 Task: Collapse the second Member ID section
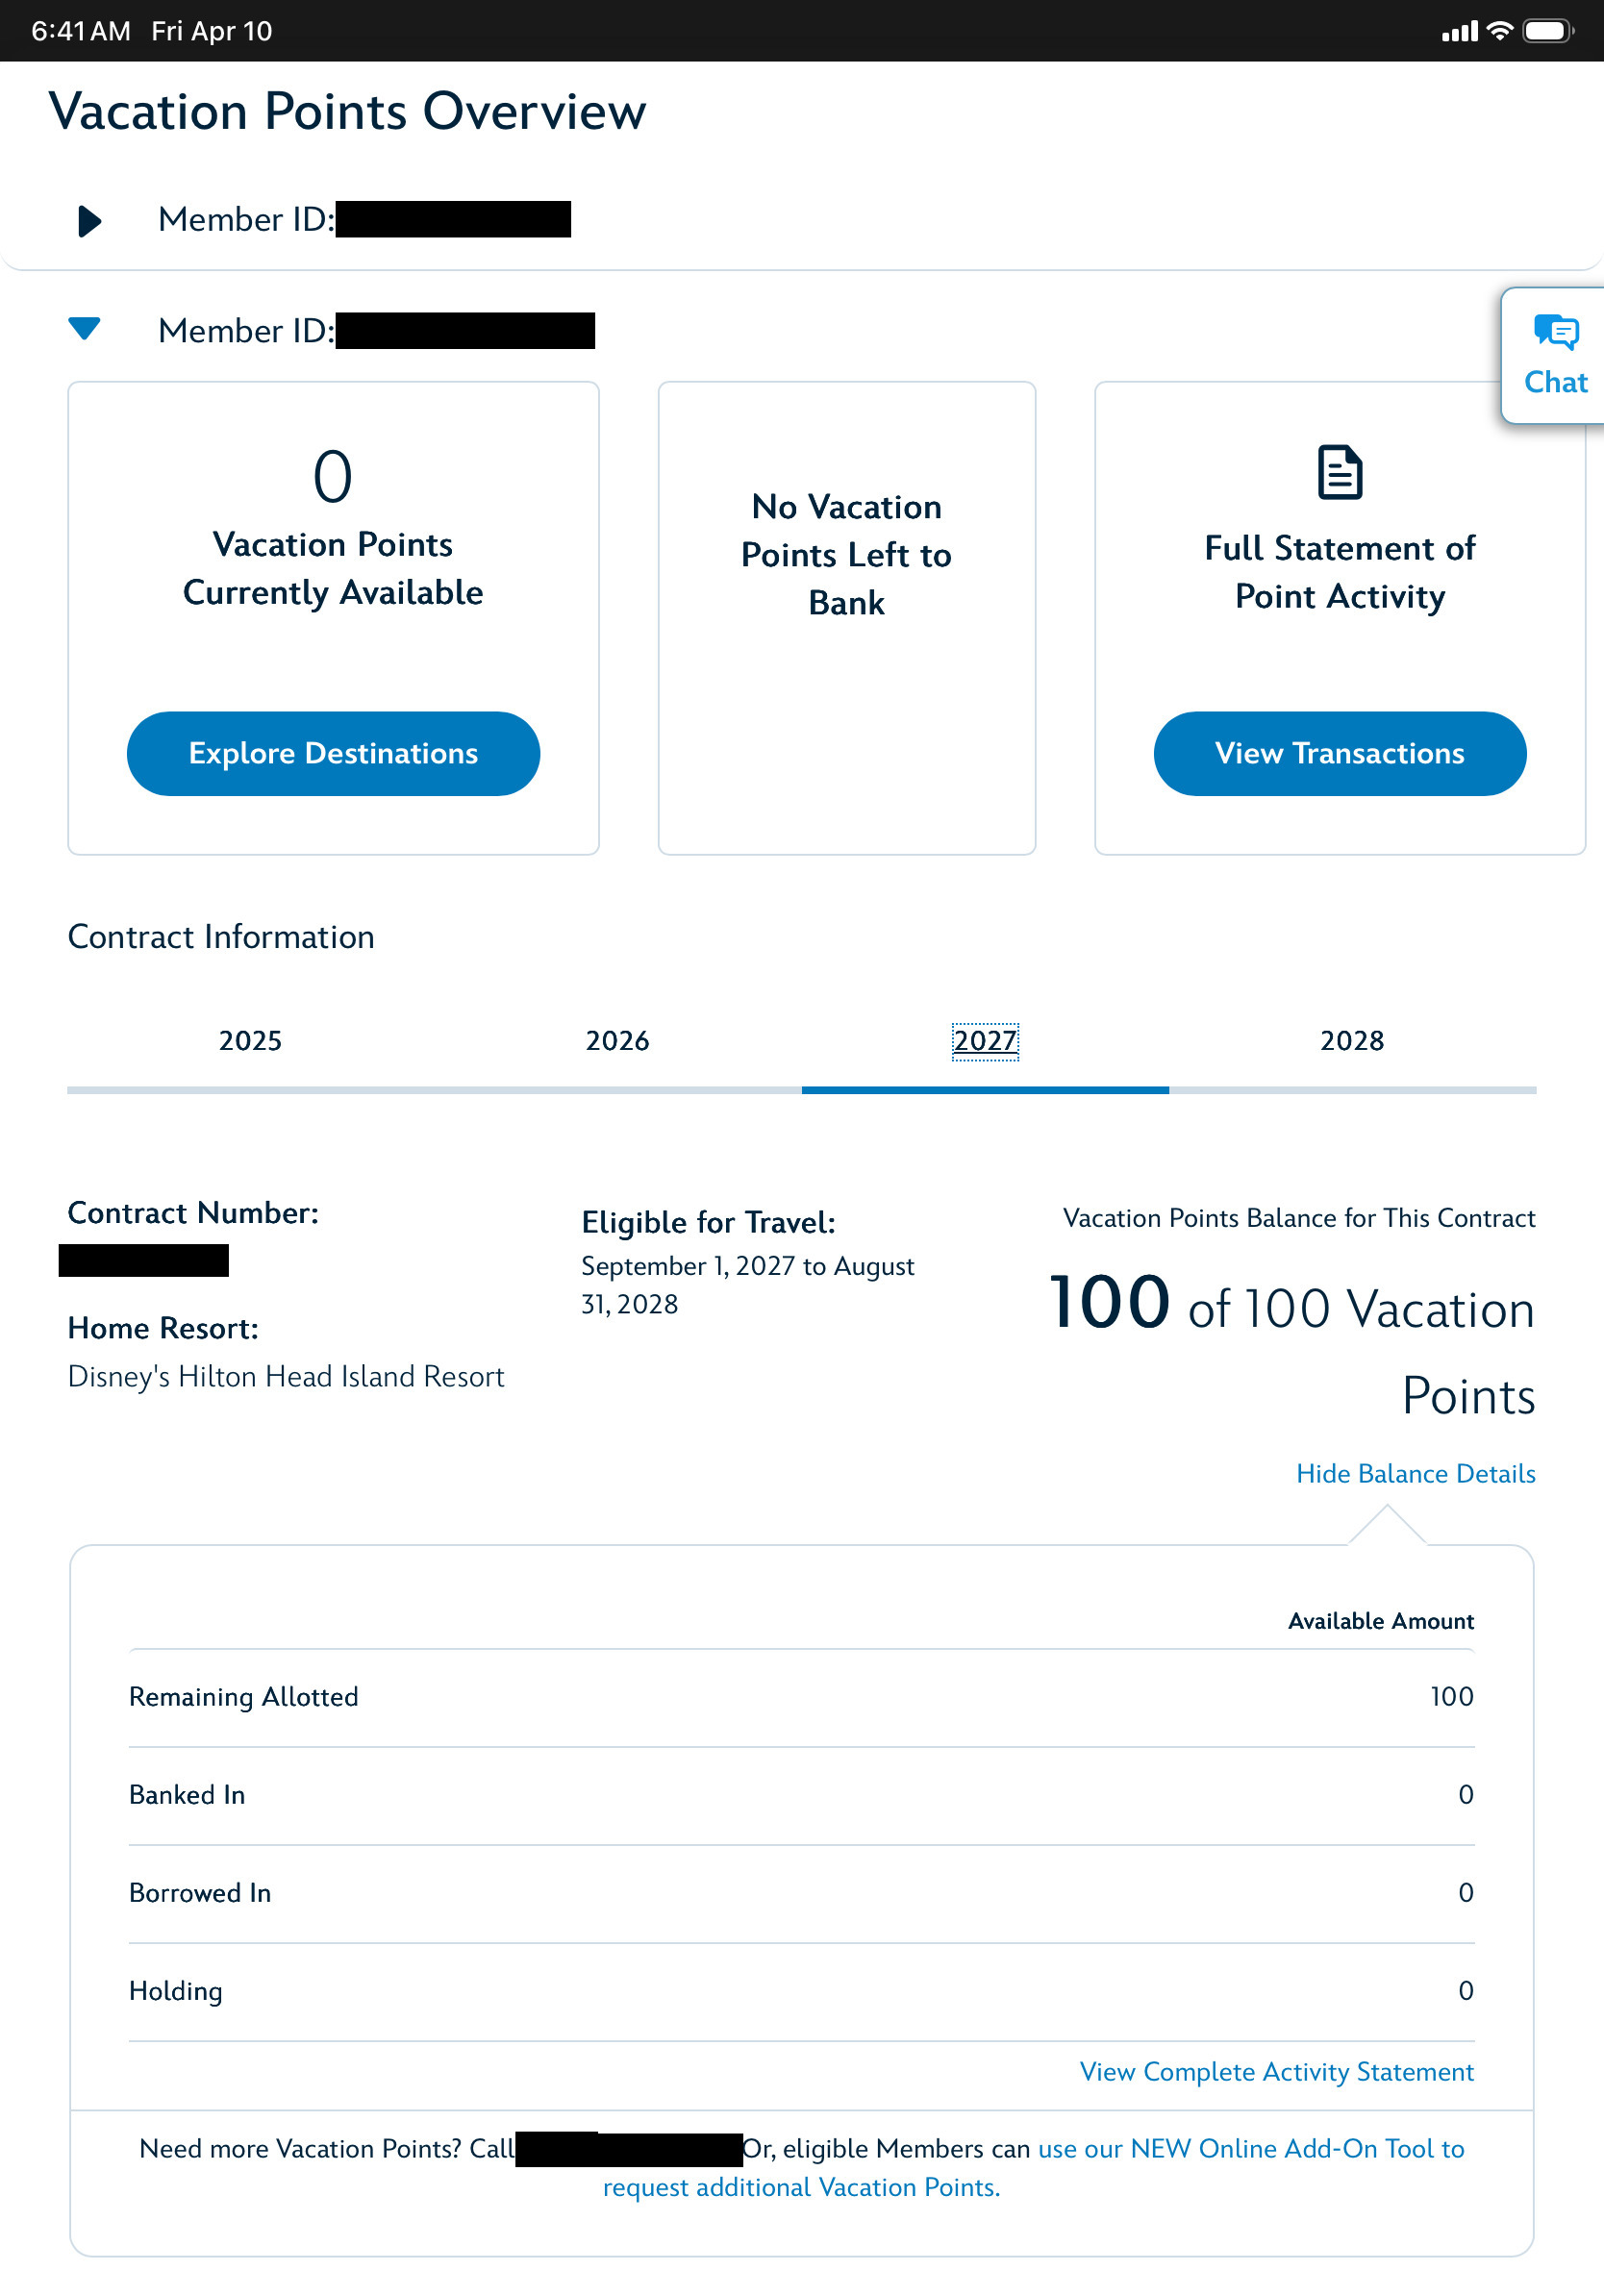pyautogui.click(x=85, y=329)
